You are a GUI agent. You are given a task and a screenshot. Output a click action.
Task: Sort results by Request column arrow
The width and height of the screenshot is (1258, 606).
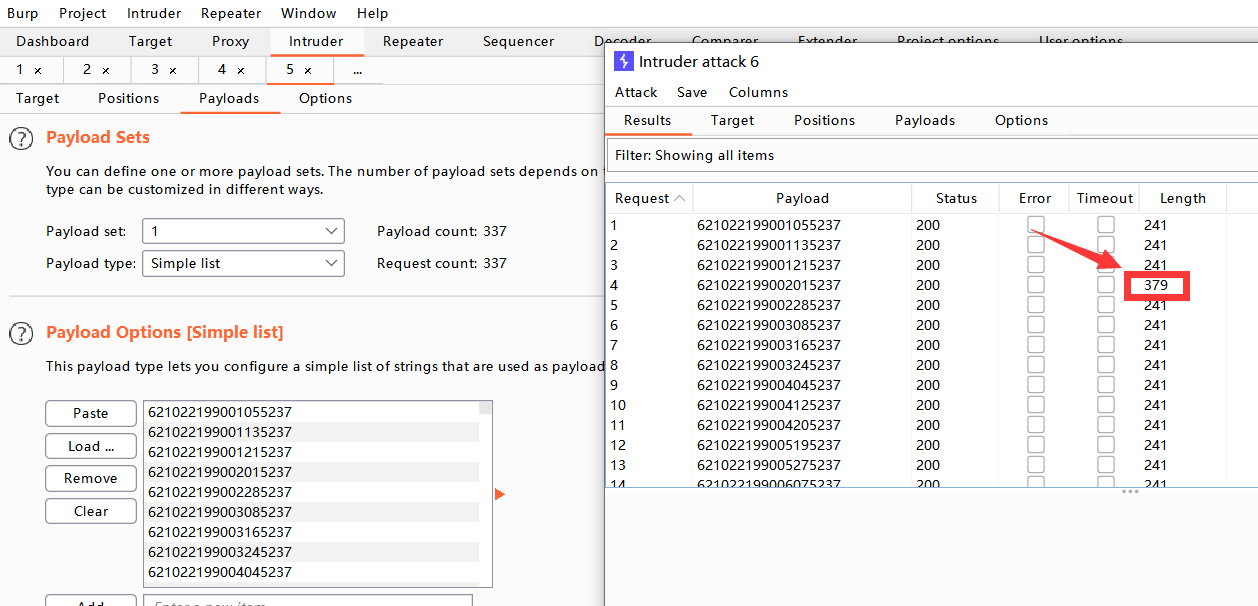(x=681, y=198)
